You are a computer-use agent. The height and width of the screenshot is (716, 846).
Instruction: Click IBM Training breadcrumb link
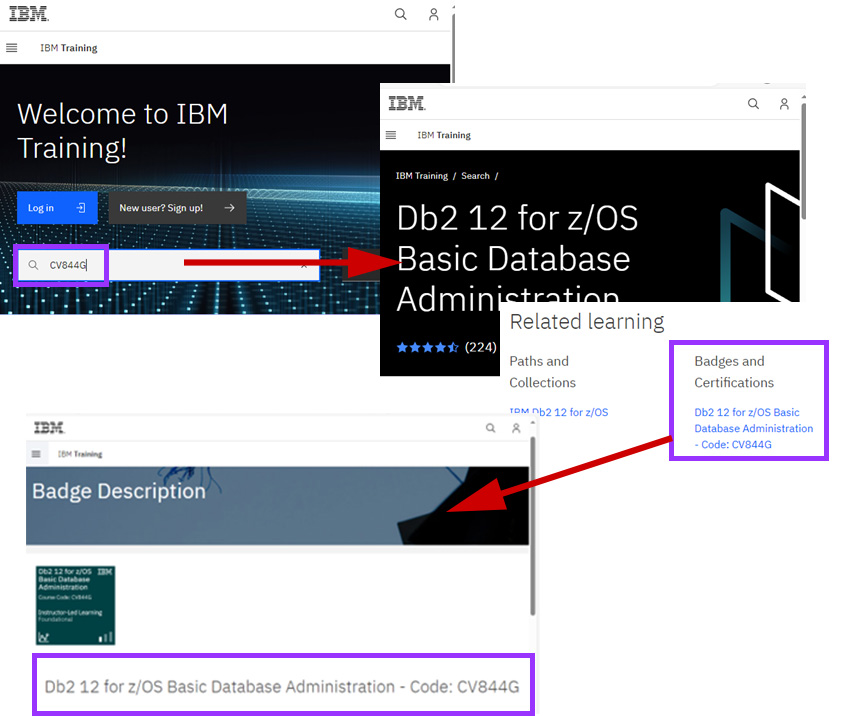pos(422,176)
